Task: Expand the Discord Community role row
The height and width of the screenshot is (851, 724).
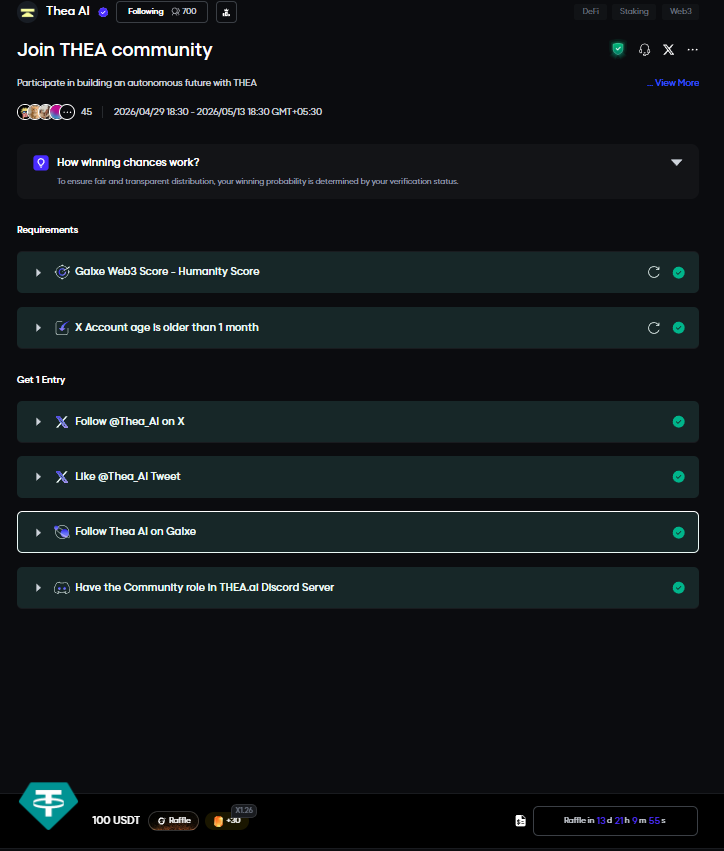Action: (38, 588)
